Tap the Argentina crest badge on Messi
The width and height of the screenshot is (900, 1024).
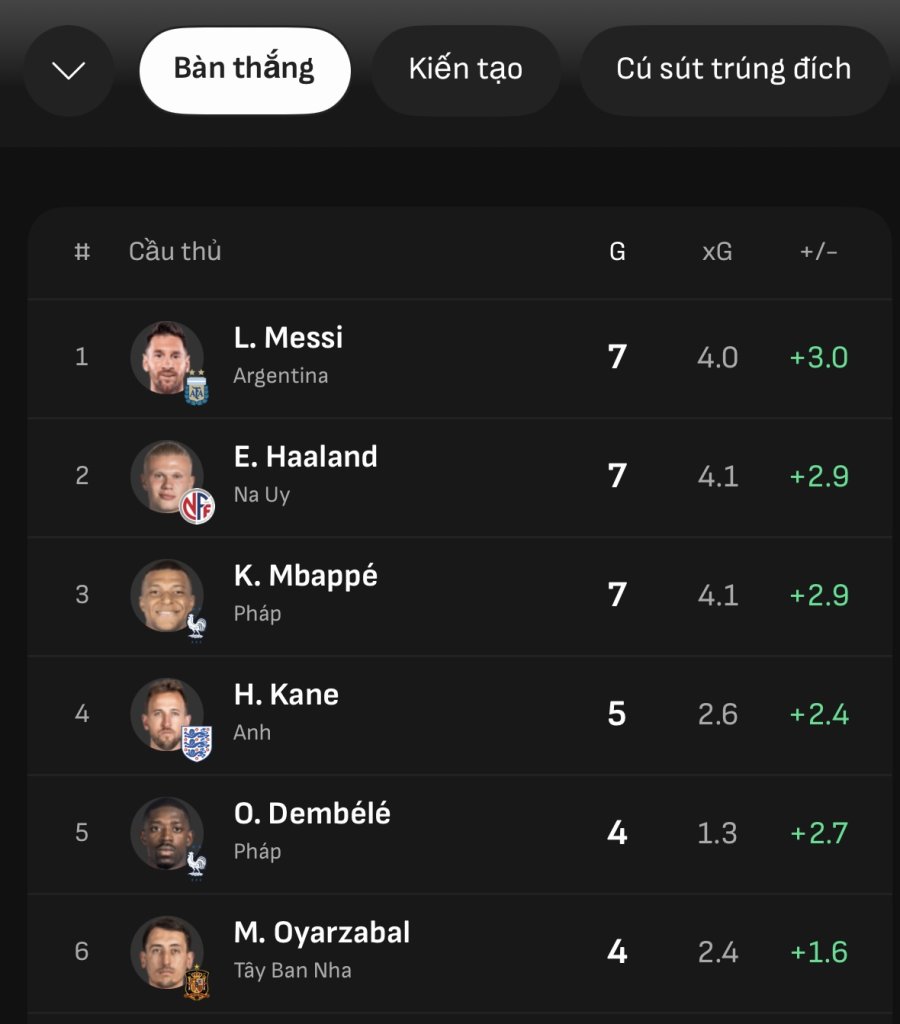197,387
